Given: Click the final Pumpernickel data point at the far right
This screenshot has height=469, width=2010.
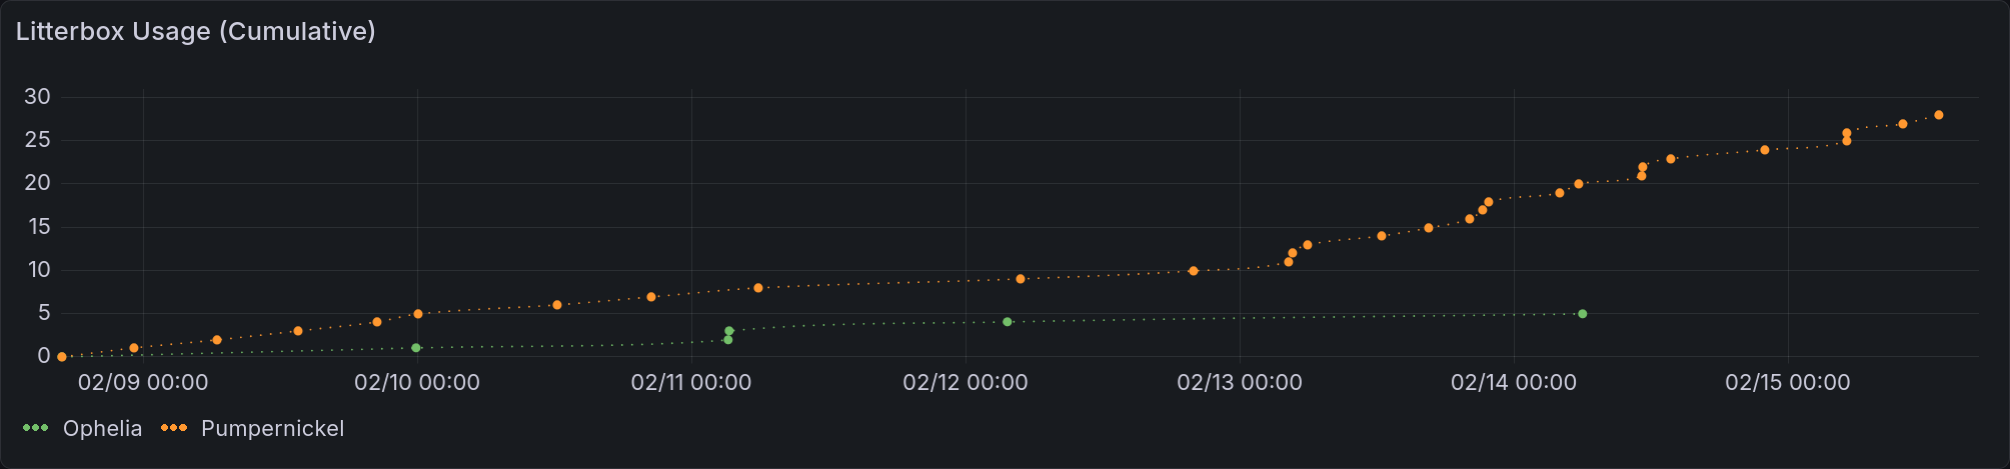Looking at the screenshot, I should click(x=1939, y=115).
